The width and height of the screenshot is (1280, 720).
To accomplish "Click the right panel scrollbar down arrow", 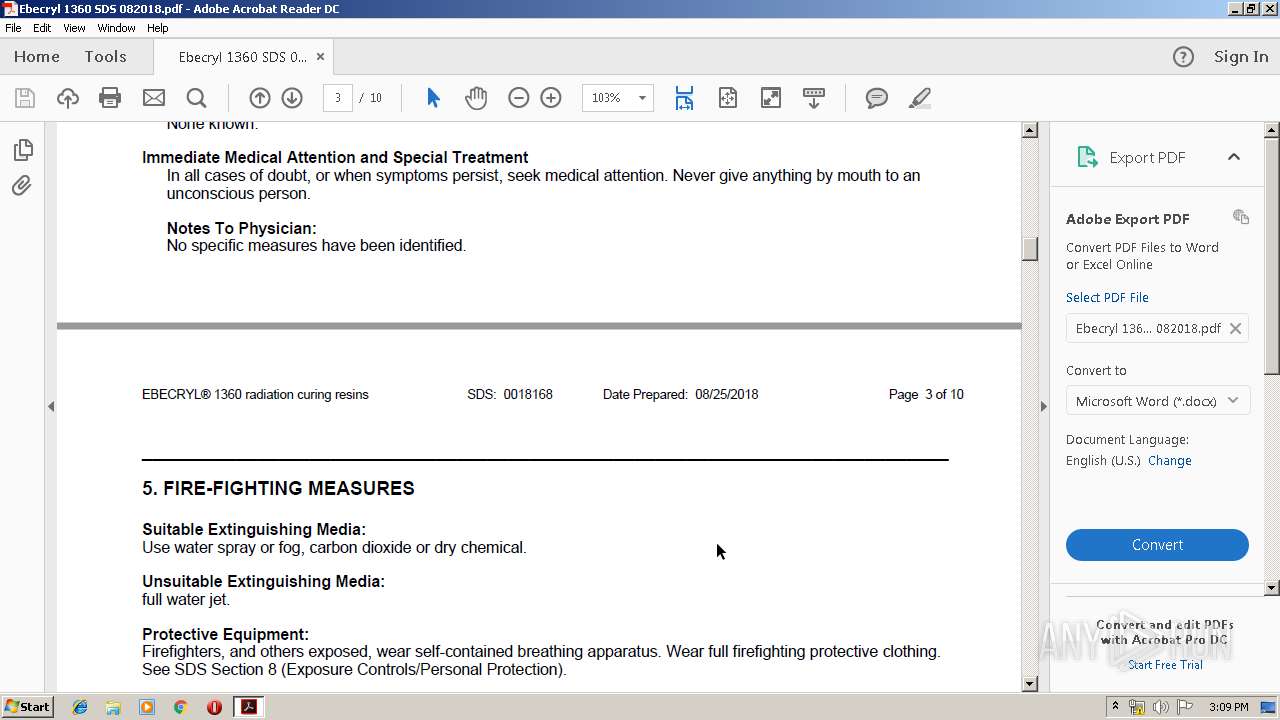I will [x=1272, y=588].
